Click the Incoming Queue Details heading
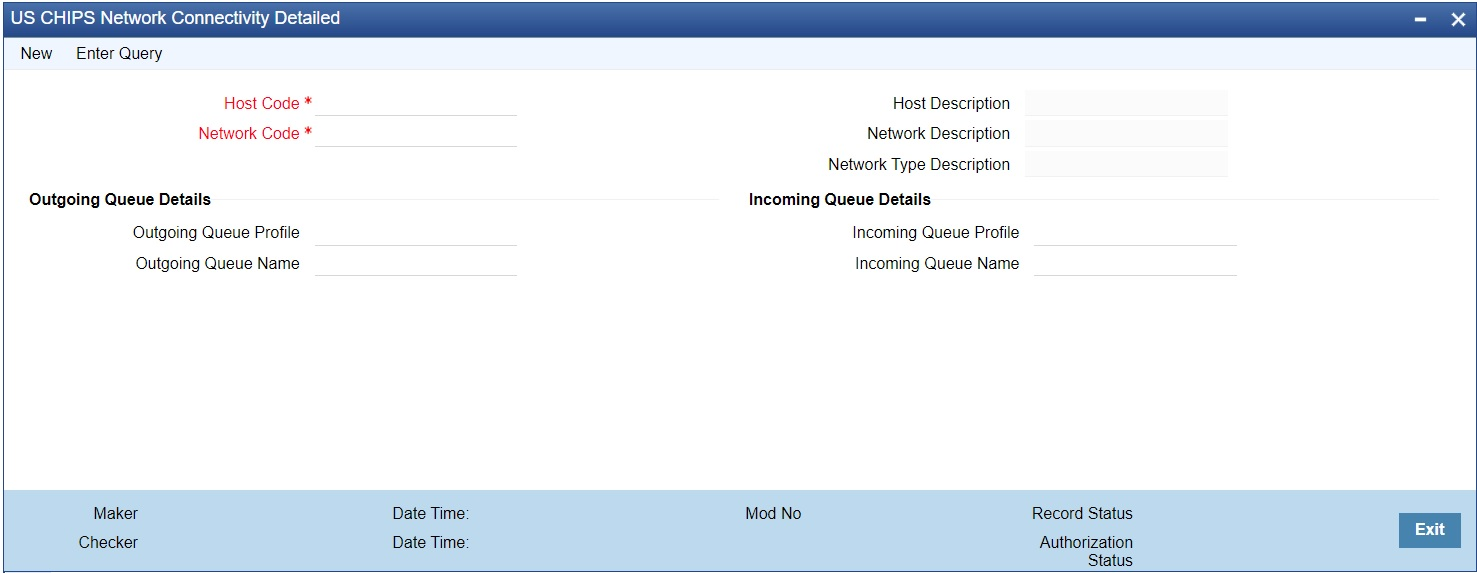Image resolution: width=1477 pixels, height=573 pixels. (840, 199)
